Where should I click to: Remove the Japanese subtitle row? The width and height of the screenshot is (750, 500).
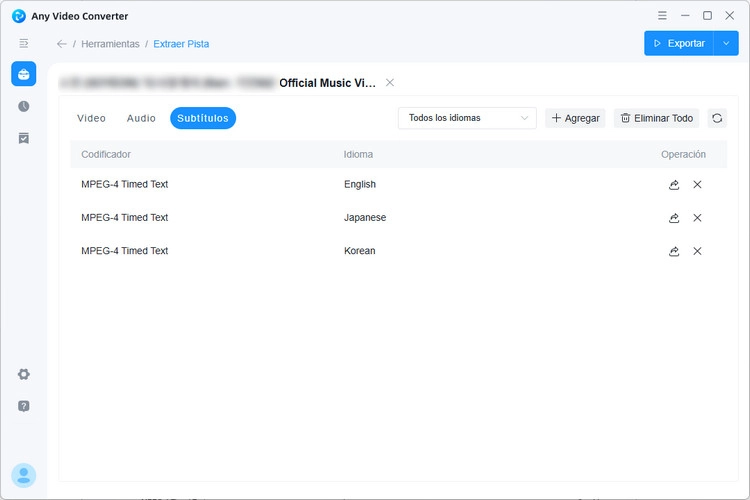697,218
